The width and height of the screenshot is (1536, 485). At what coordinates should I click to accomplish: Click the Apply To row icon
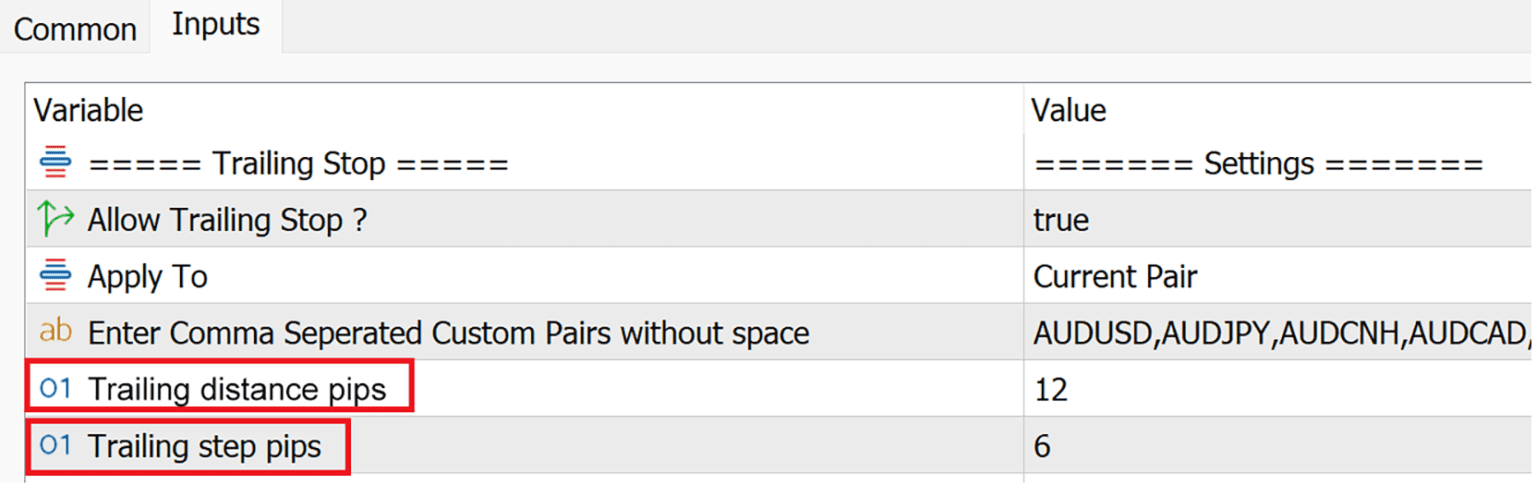56,275
